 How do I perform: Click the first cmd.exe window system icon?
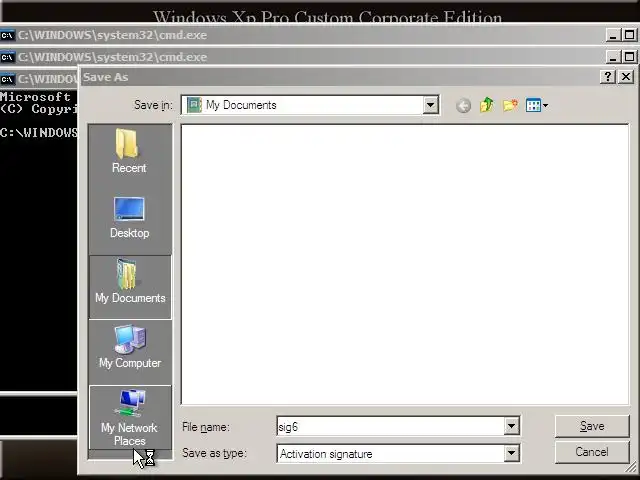tap(7, 36)
